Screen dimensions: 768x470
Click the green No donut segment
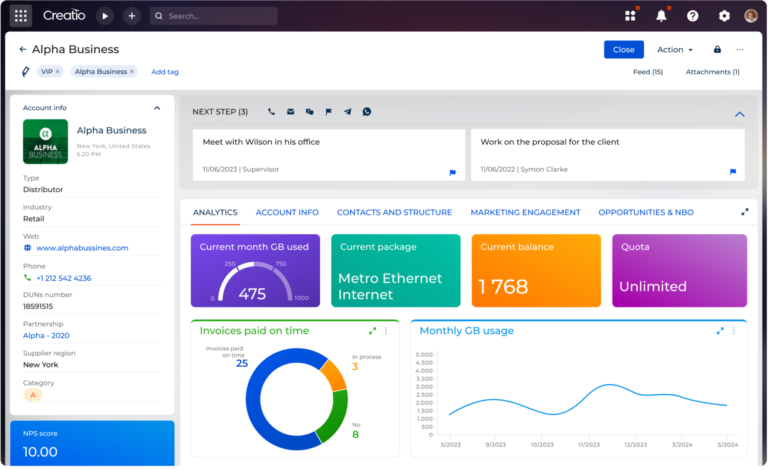tap(335, 415)
